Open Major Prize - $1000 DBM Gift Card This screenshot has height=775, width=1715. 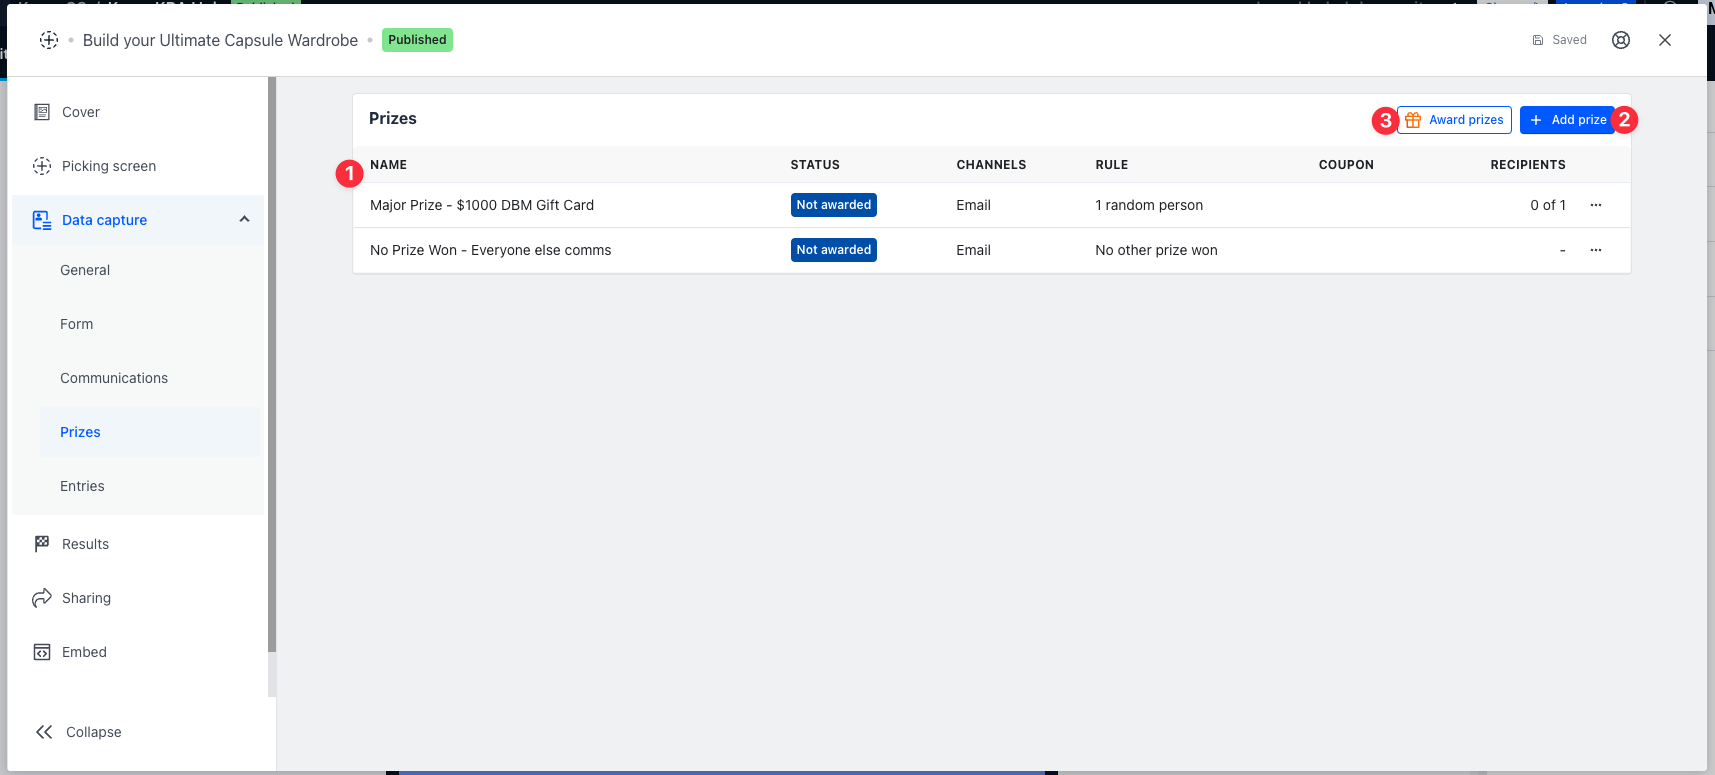[482, 205]
